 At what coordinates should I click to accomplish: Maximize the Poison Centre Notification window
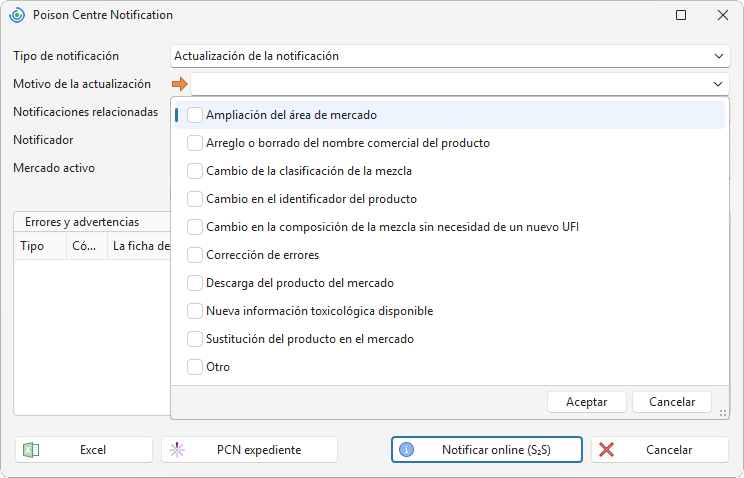coord(681,15)
